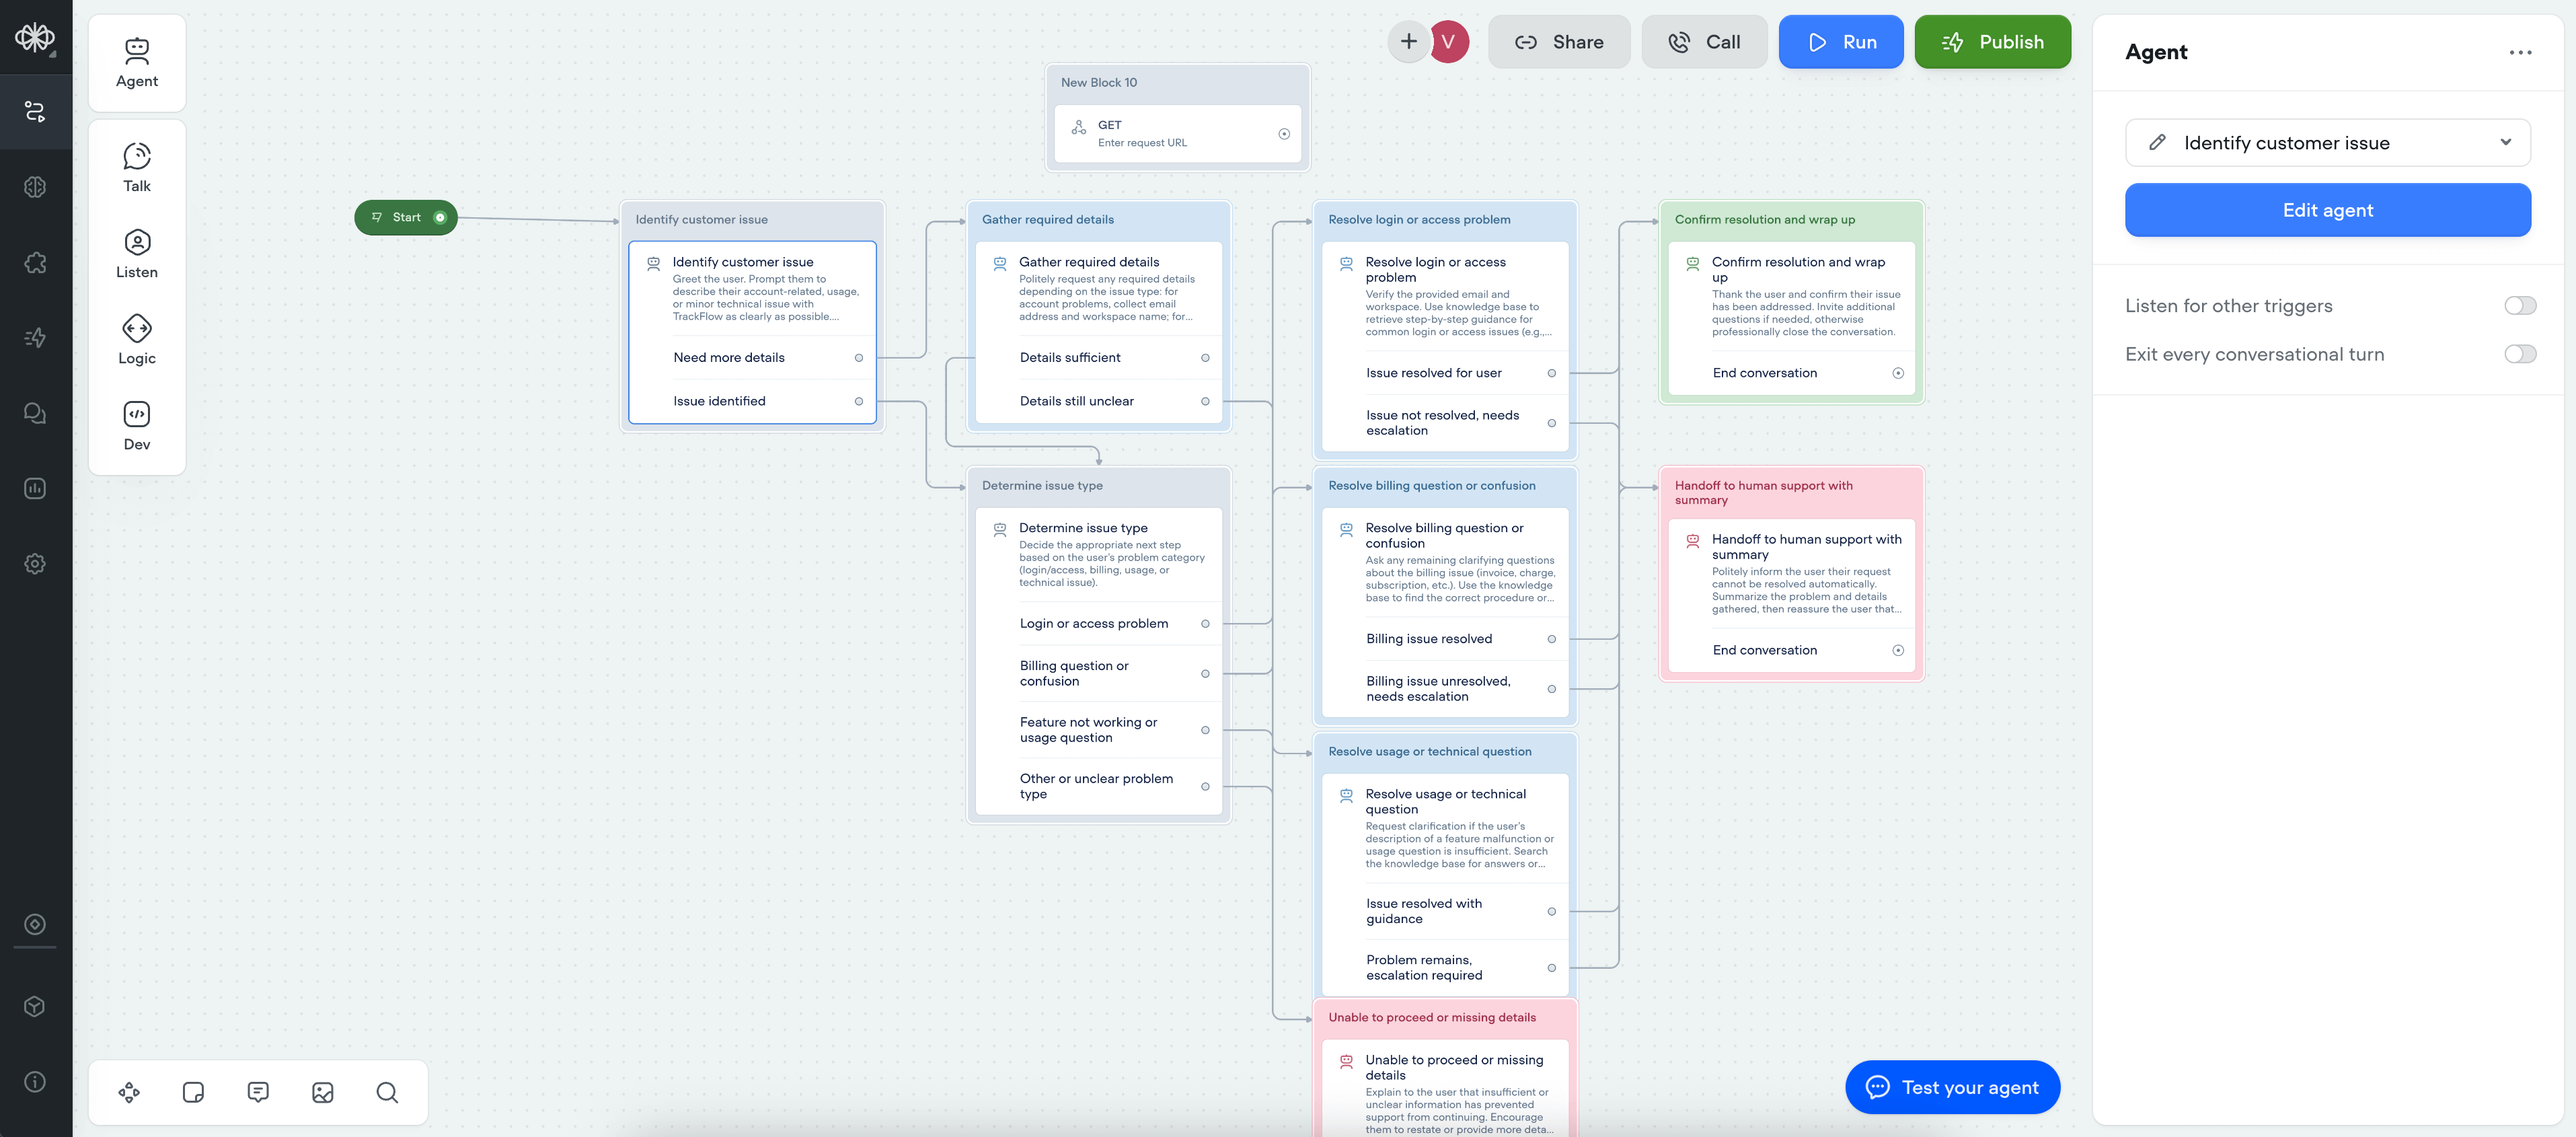Enable Listen for other triggers toggle

point(2519,306)
